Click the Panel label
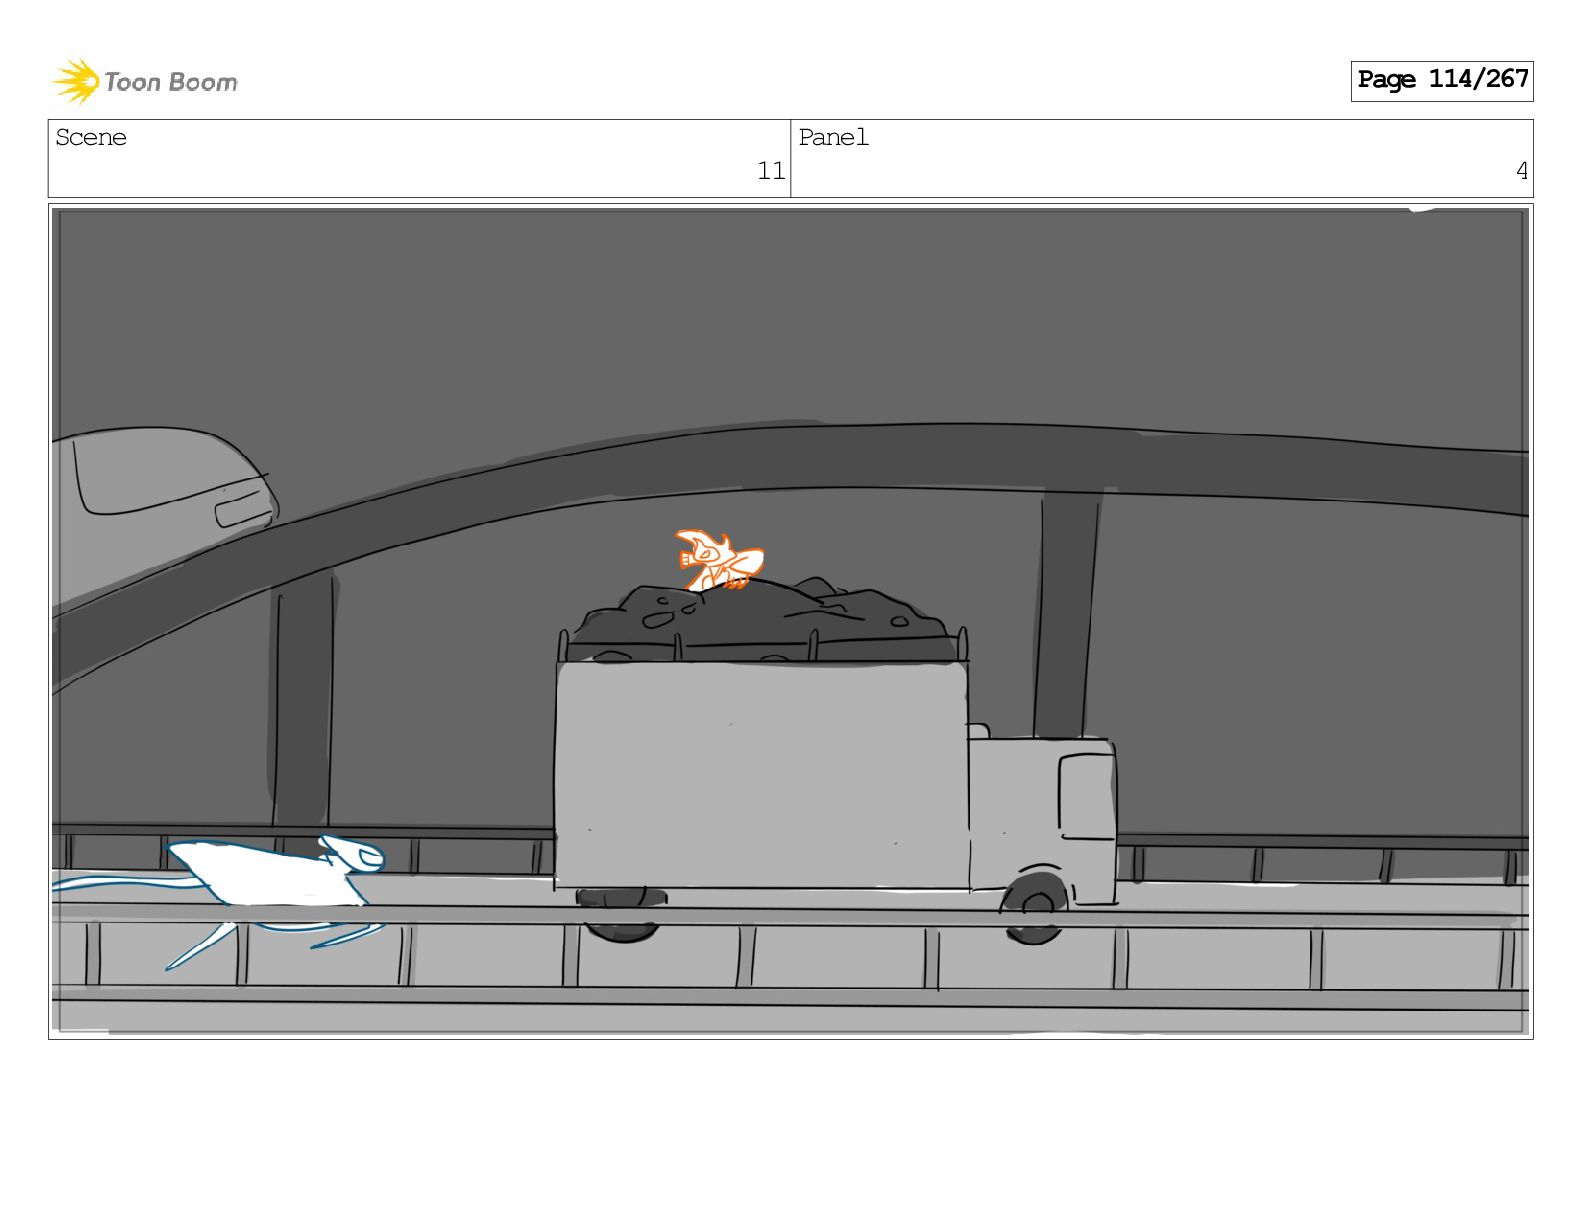 click(834, 138)
